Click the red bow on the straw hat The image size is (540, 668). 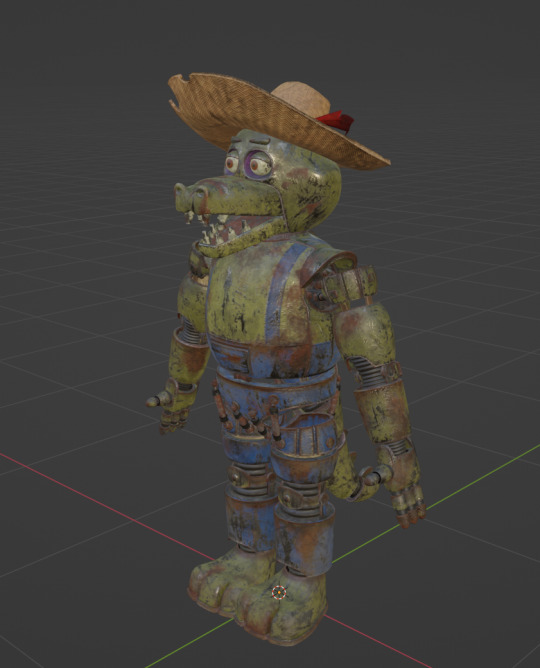tap(336, 121)
